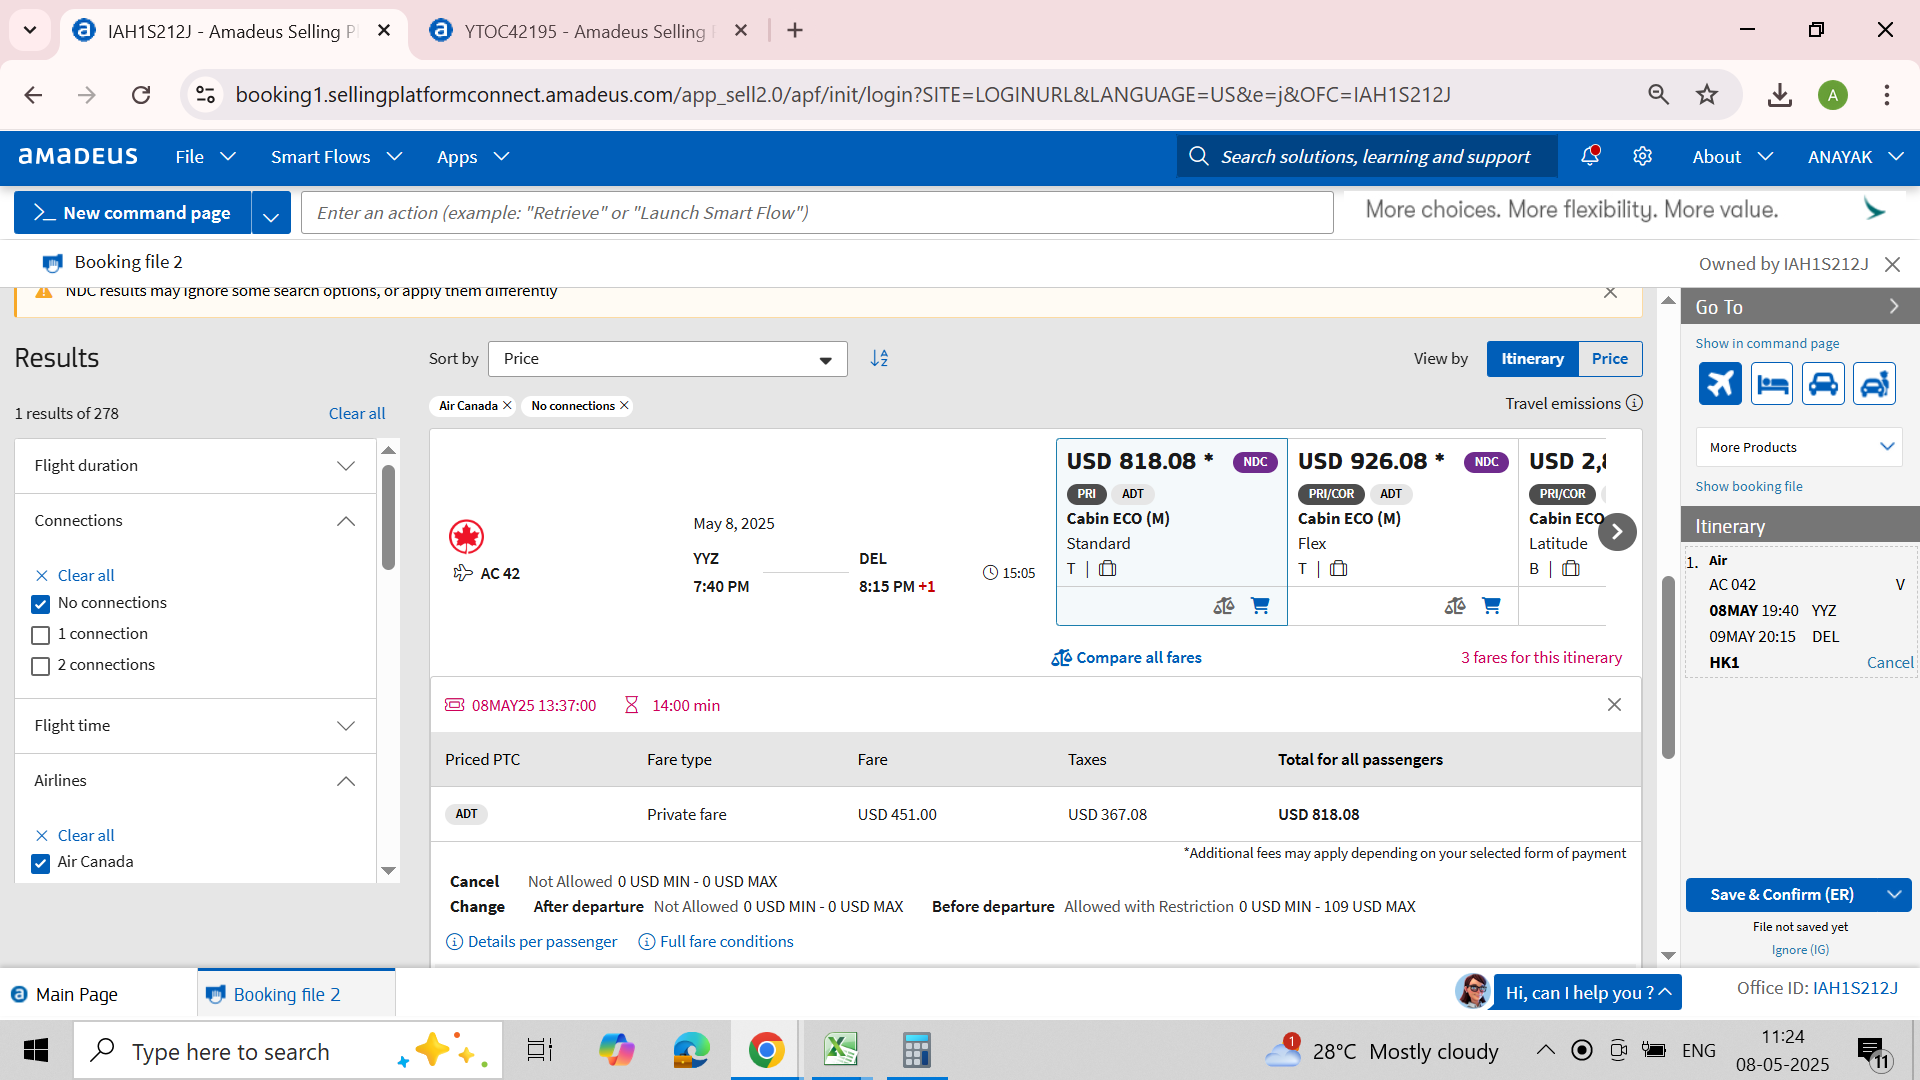Open hotel search icon in Go To panel
This screenshot has width=1920, height=1080.
pos(1772,384)
